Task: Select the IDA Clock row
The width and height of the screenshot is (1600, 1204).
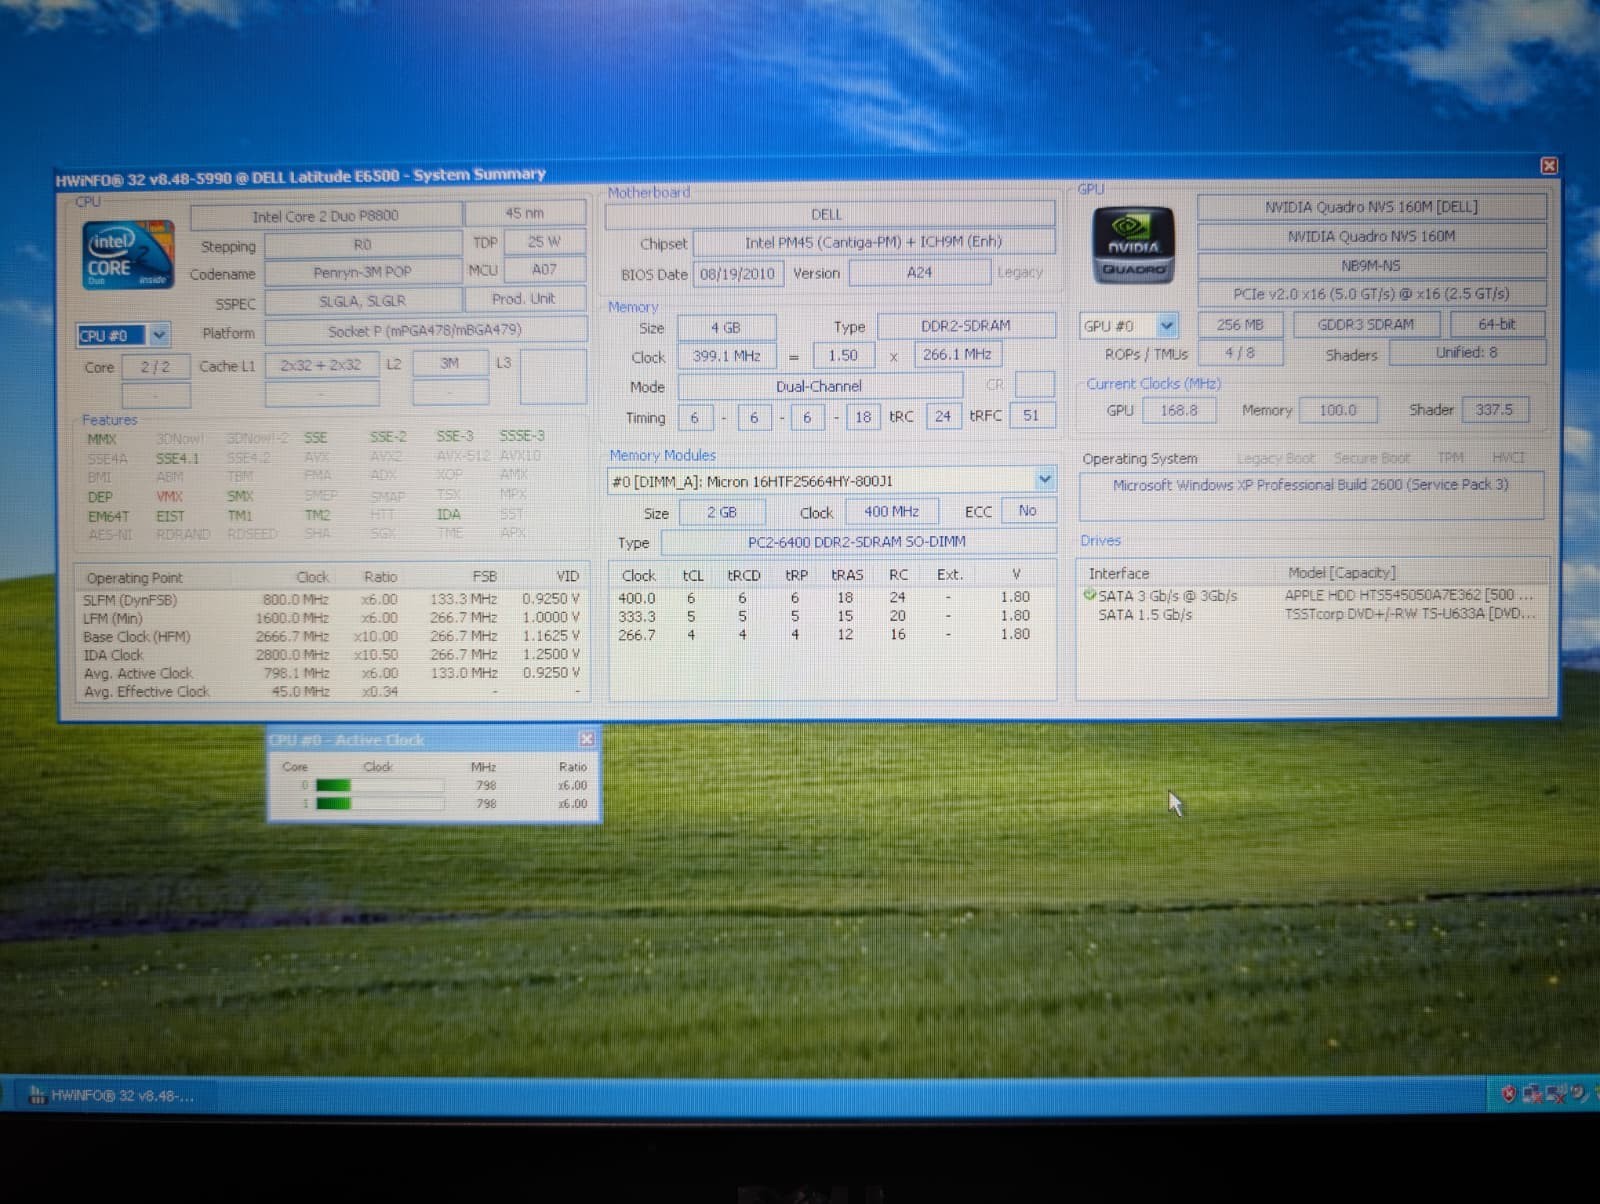Action: click(331, 655)
